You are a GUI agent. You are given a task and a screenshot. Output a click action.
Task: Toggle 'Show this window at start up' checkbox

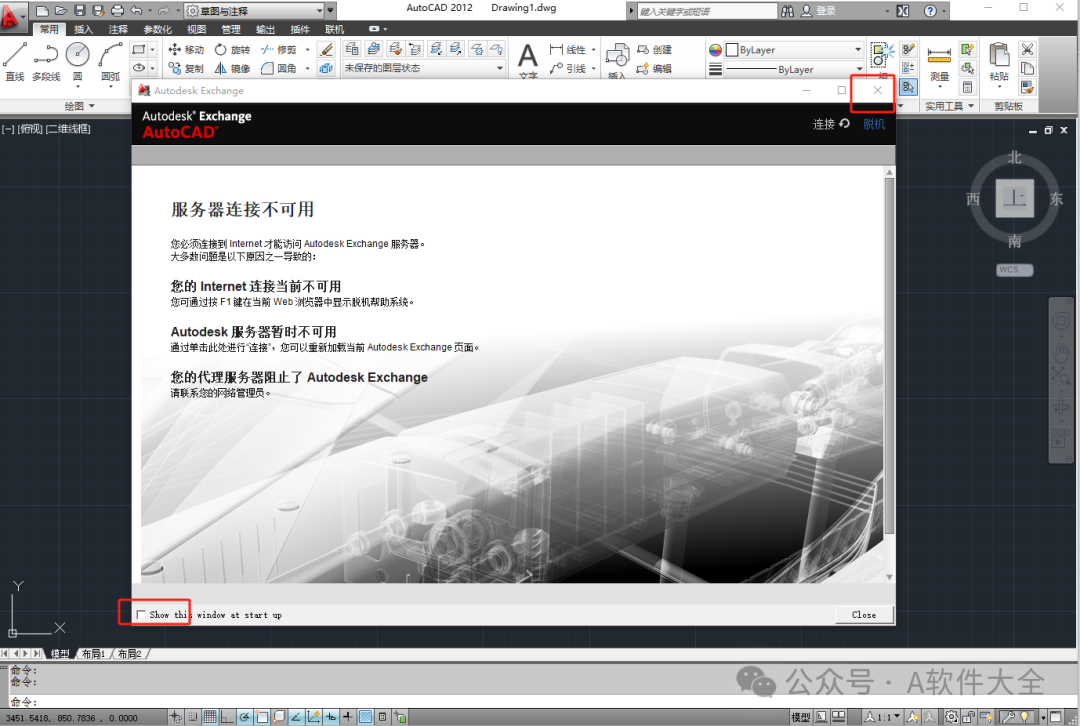pos(141,614)
